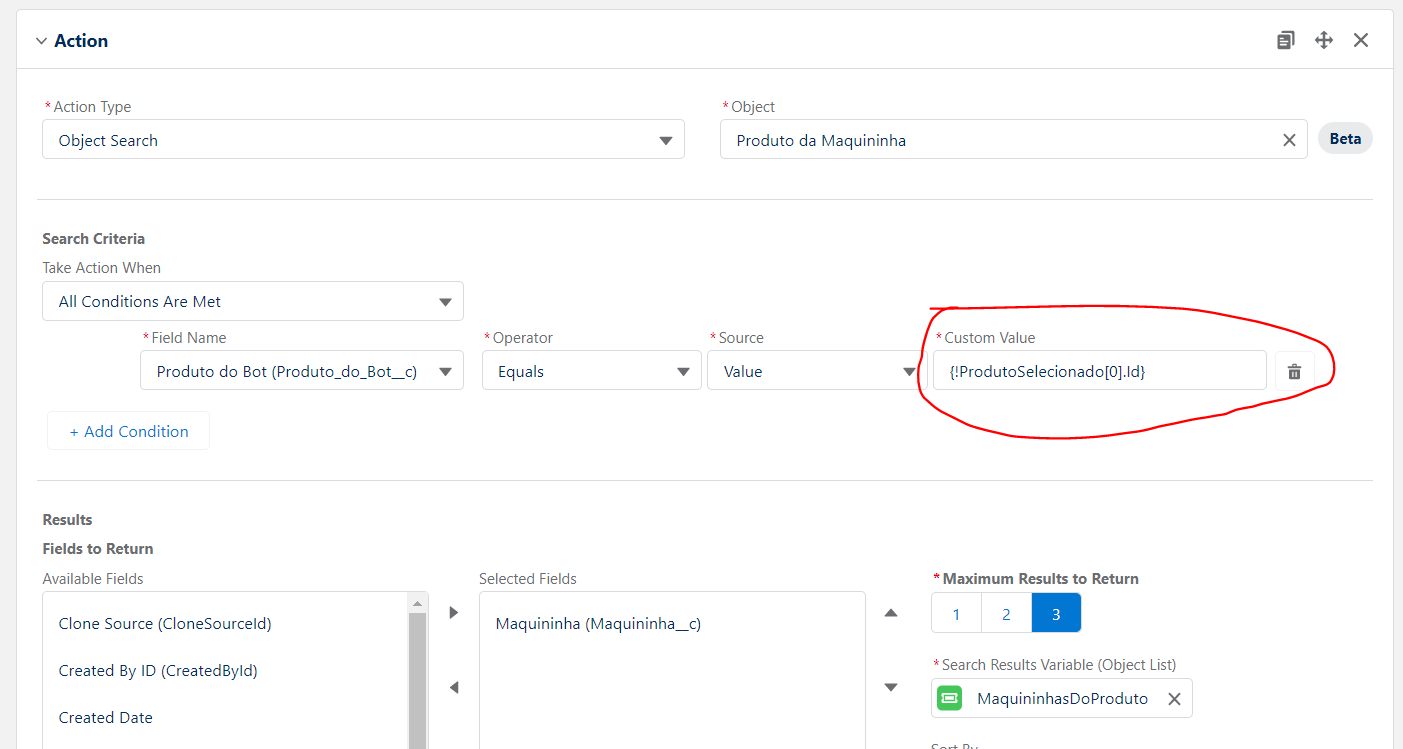Move selected field up in order

click(x=891, y=612)
